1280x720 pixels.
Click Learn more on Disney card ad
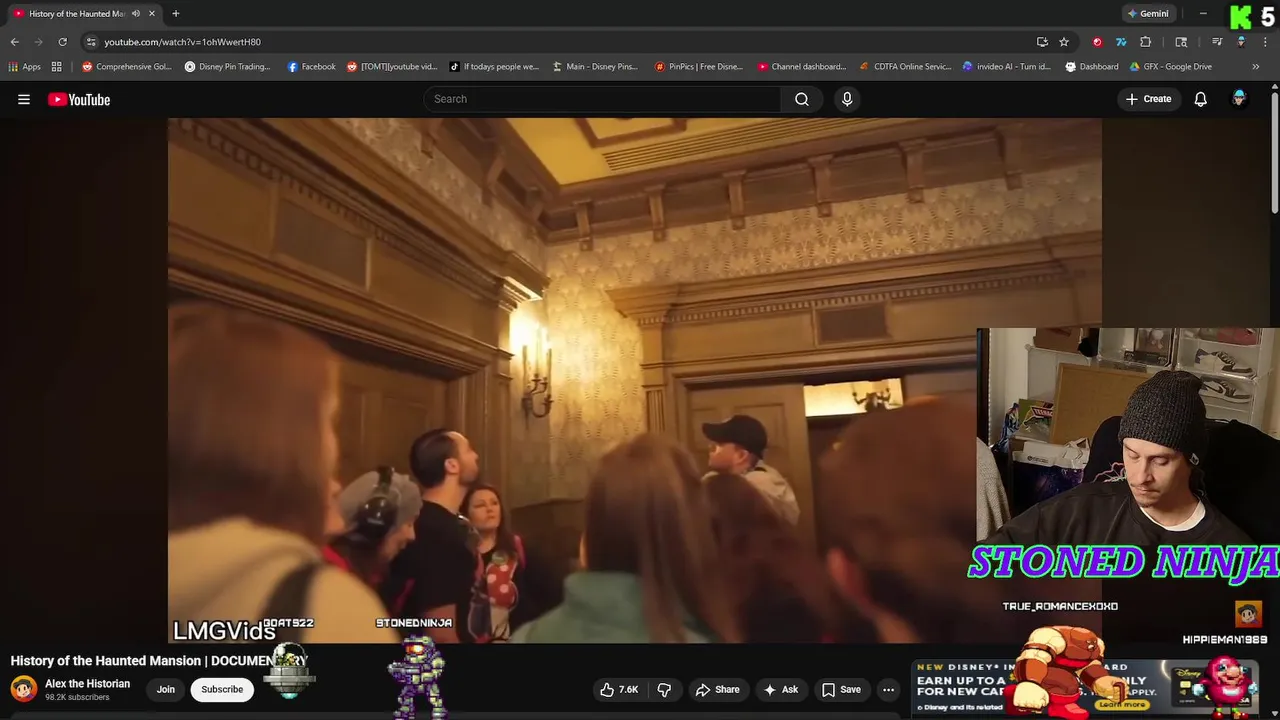pos(1121,704)
